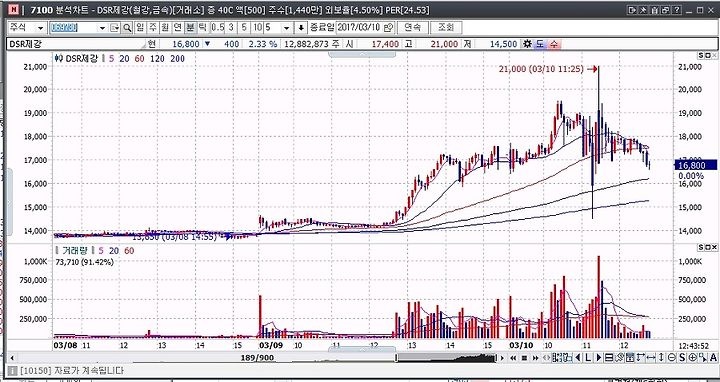The image size is (720, 382).
Task: Click the stop playback control
Action: tap(524, 358)
